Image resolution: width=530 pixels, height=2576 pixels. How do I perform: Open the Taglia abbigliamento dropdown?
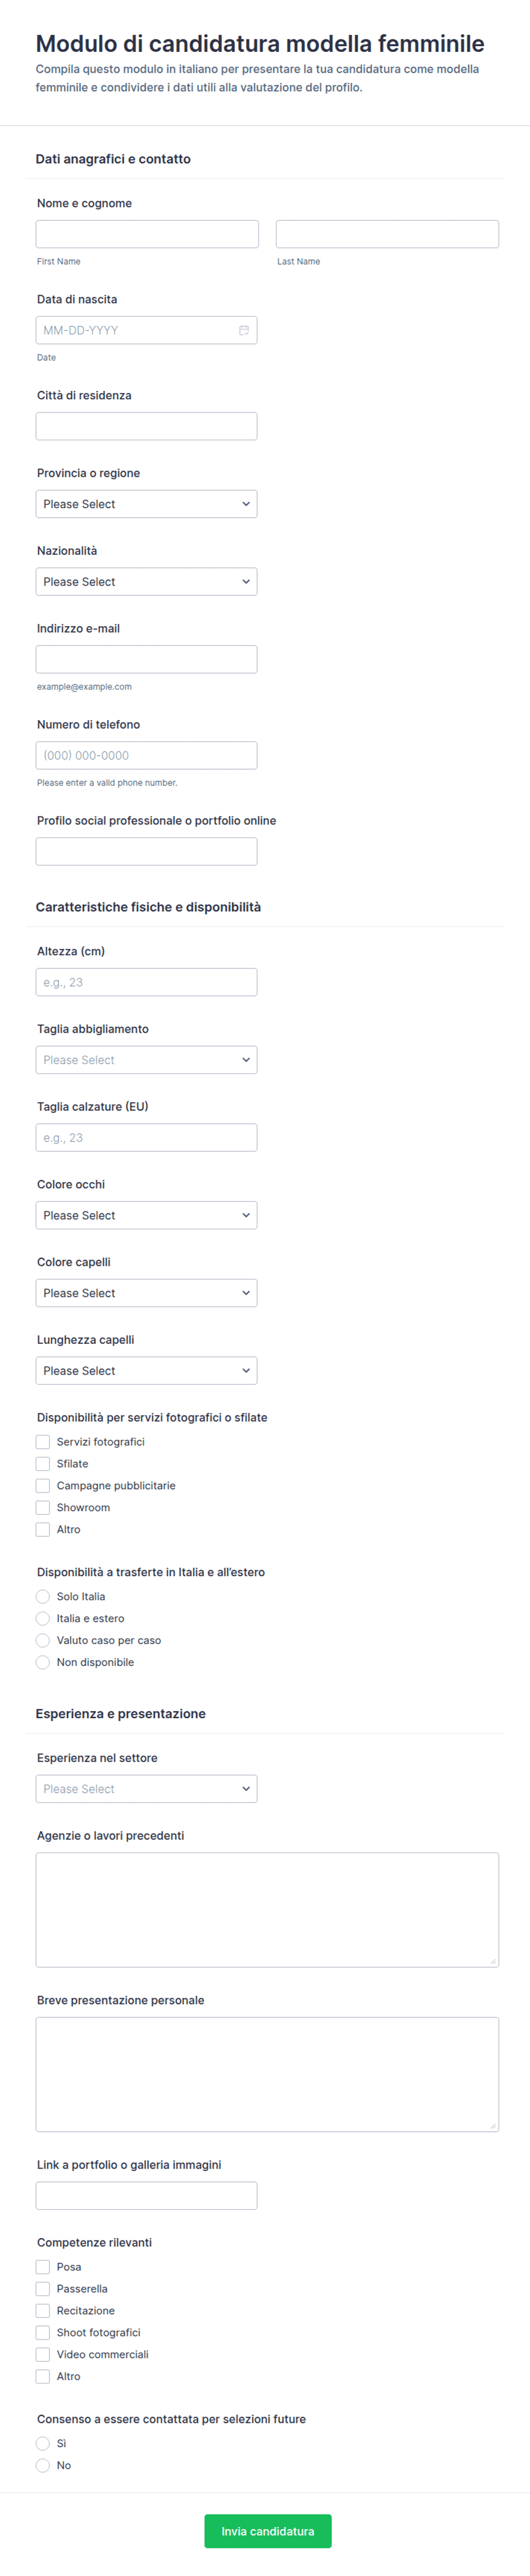coord(146,1060)
